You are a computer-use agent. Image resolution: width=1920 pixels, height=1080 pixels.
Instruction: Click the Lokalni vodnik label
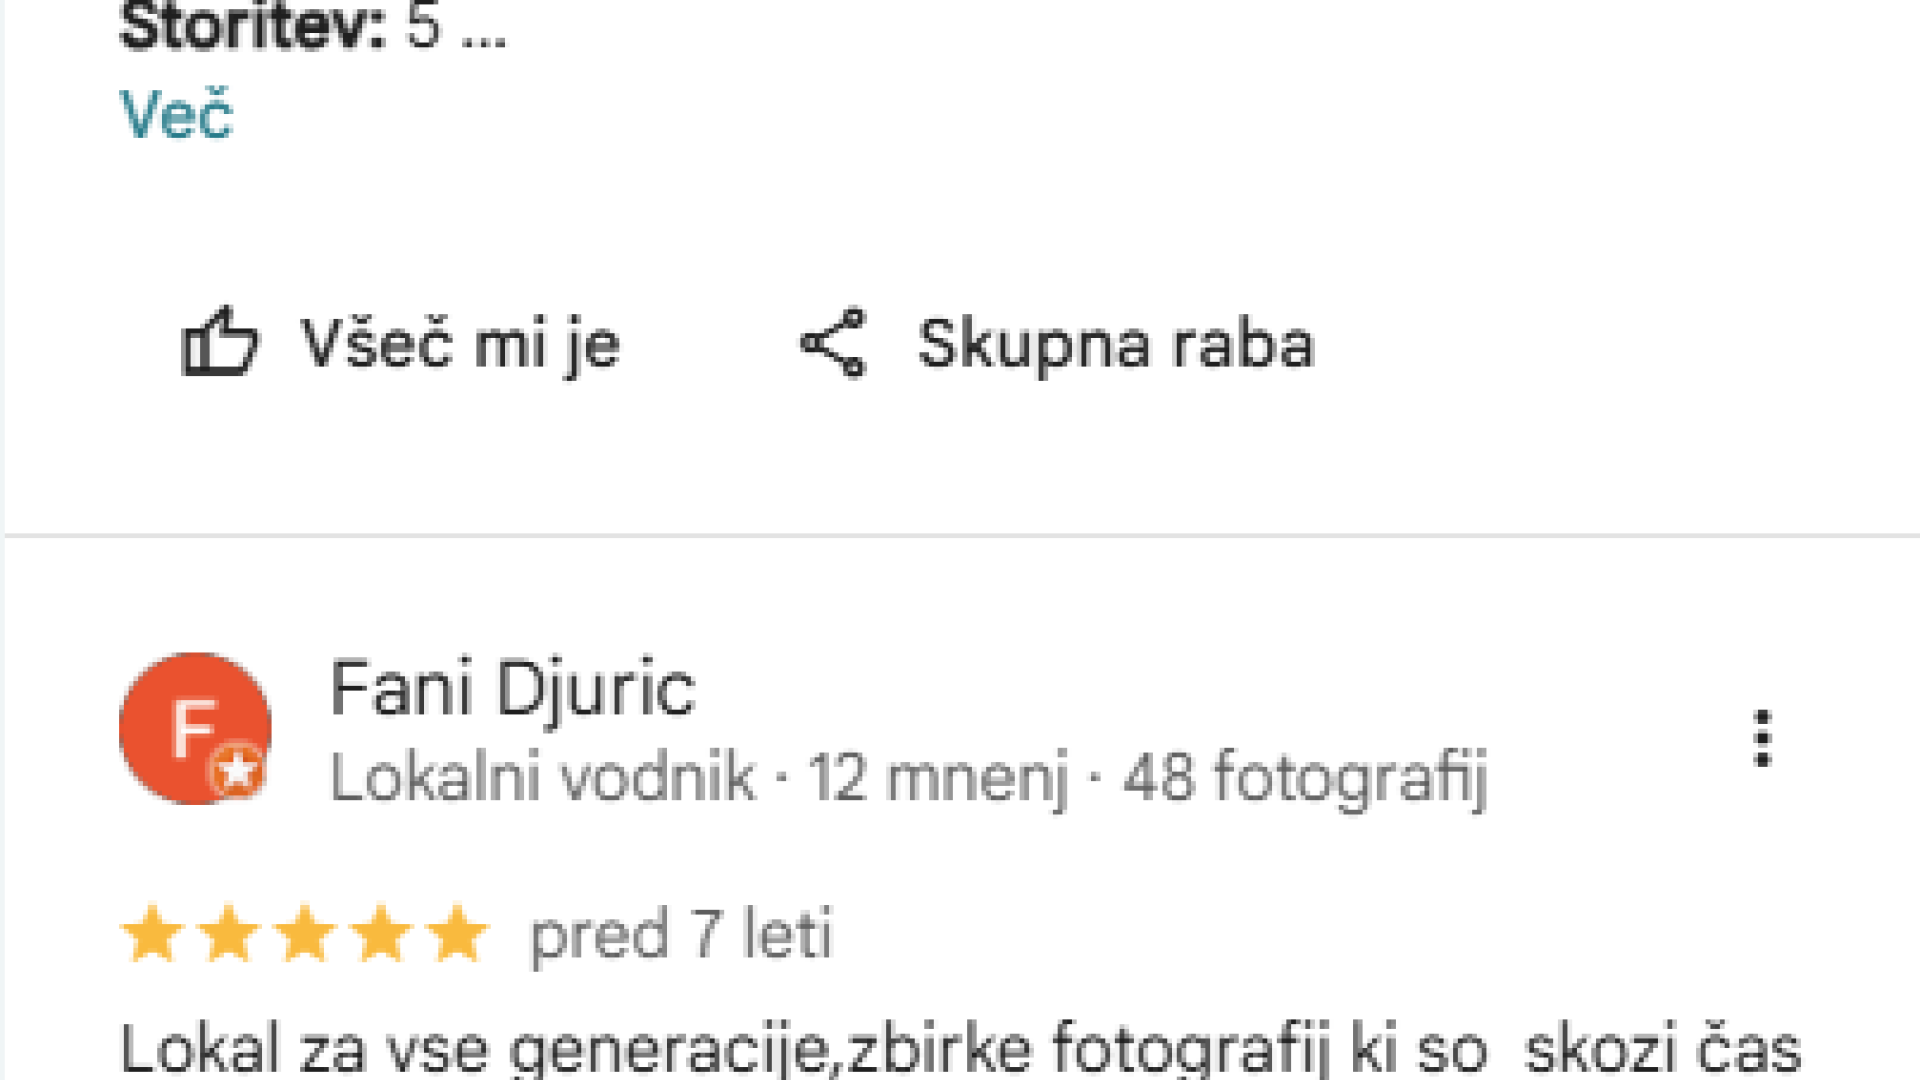pos(542,777)
